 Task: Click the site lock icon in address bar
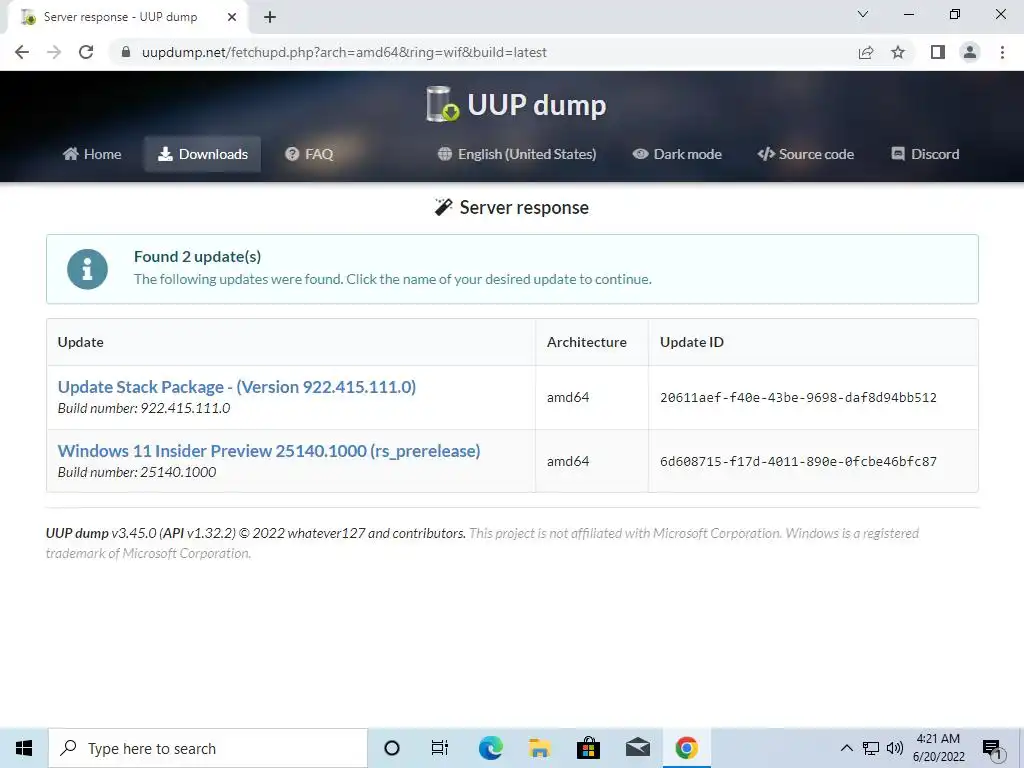coord(126,52)
